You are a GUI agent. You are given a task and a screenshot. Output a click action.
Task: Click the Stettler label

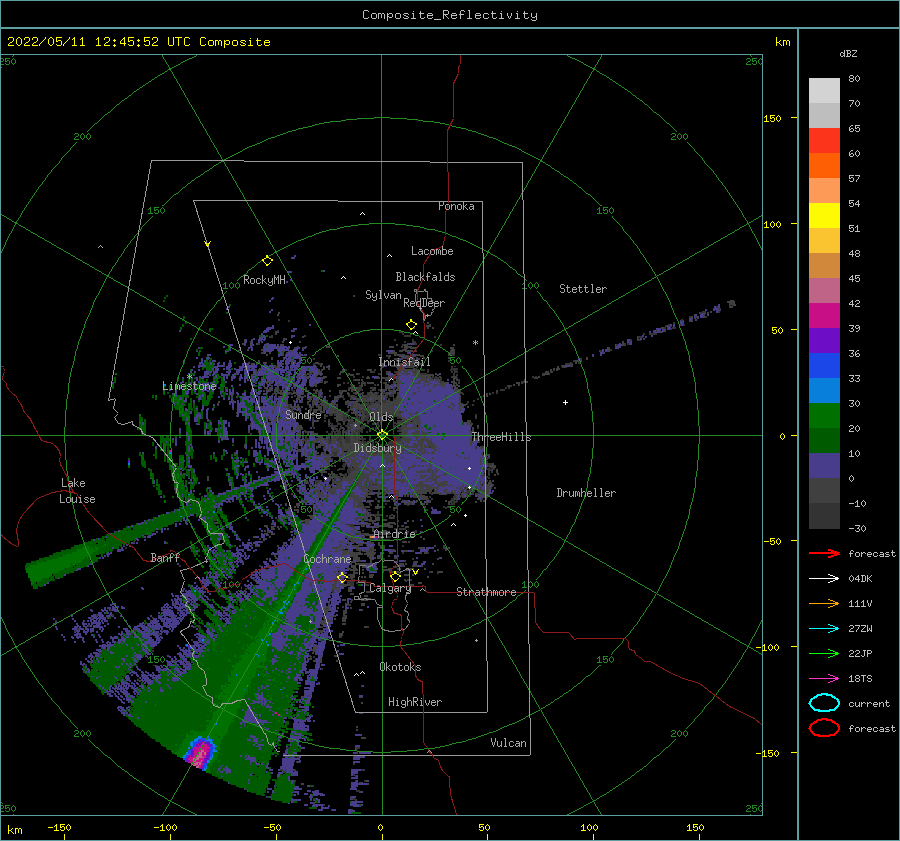[583, 289]
